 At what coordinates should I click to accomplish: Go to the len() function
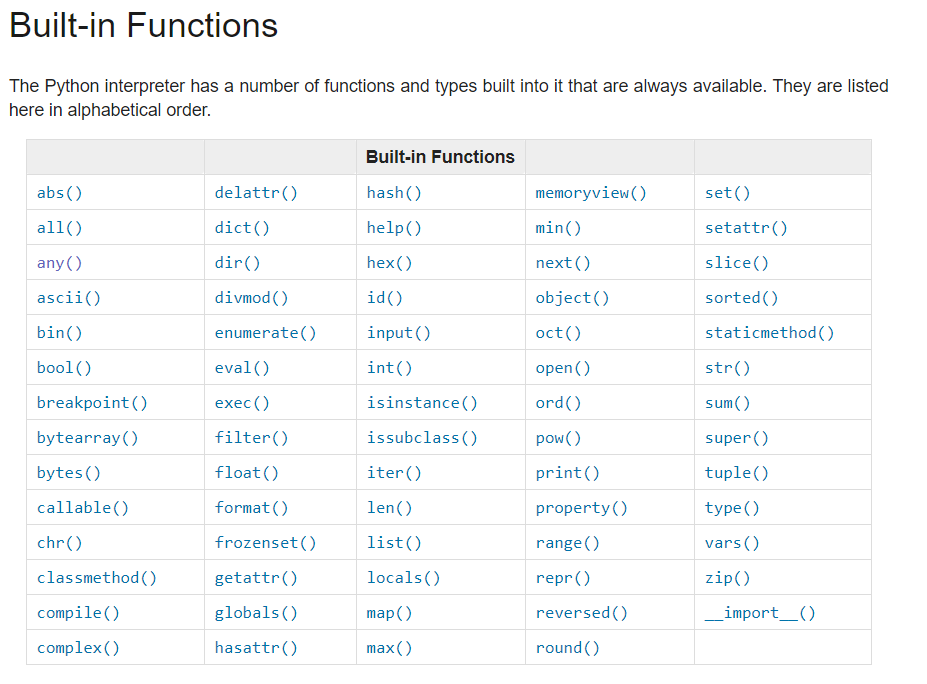389,508
